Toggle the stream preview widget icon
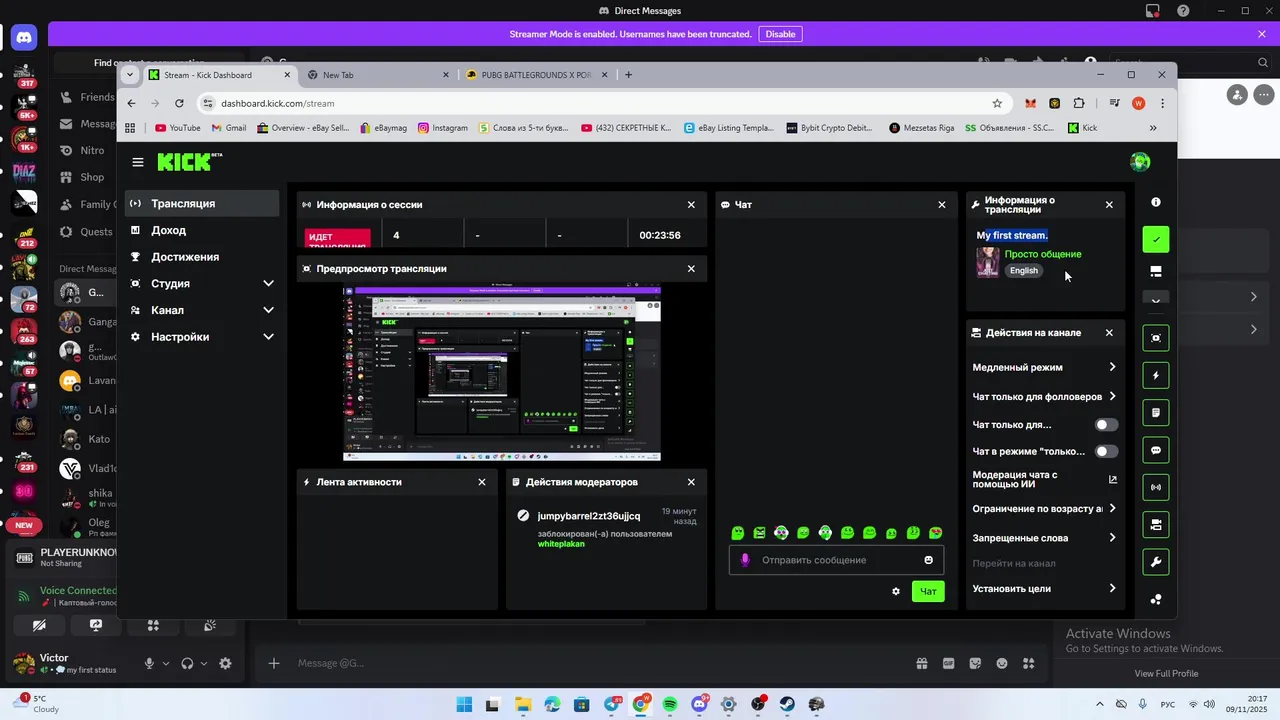Viewport: 1280px width, 720px height. pos(1156,338)
